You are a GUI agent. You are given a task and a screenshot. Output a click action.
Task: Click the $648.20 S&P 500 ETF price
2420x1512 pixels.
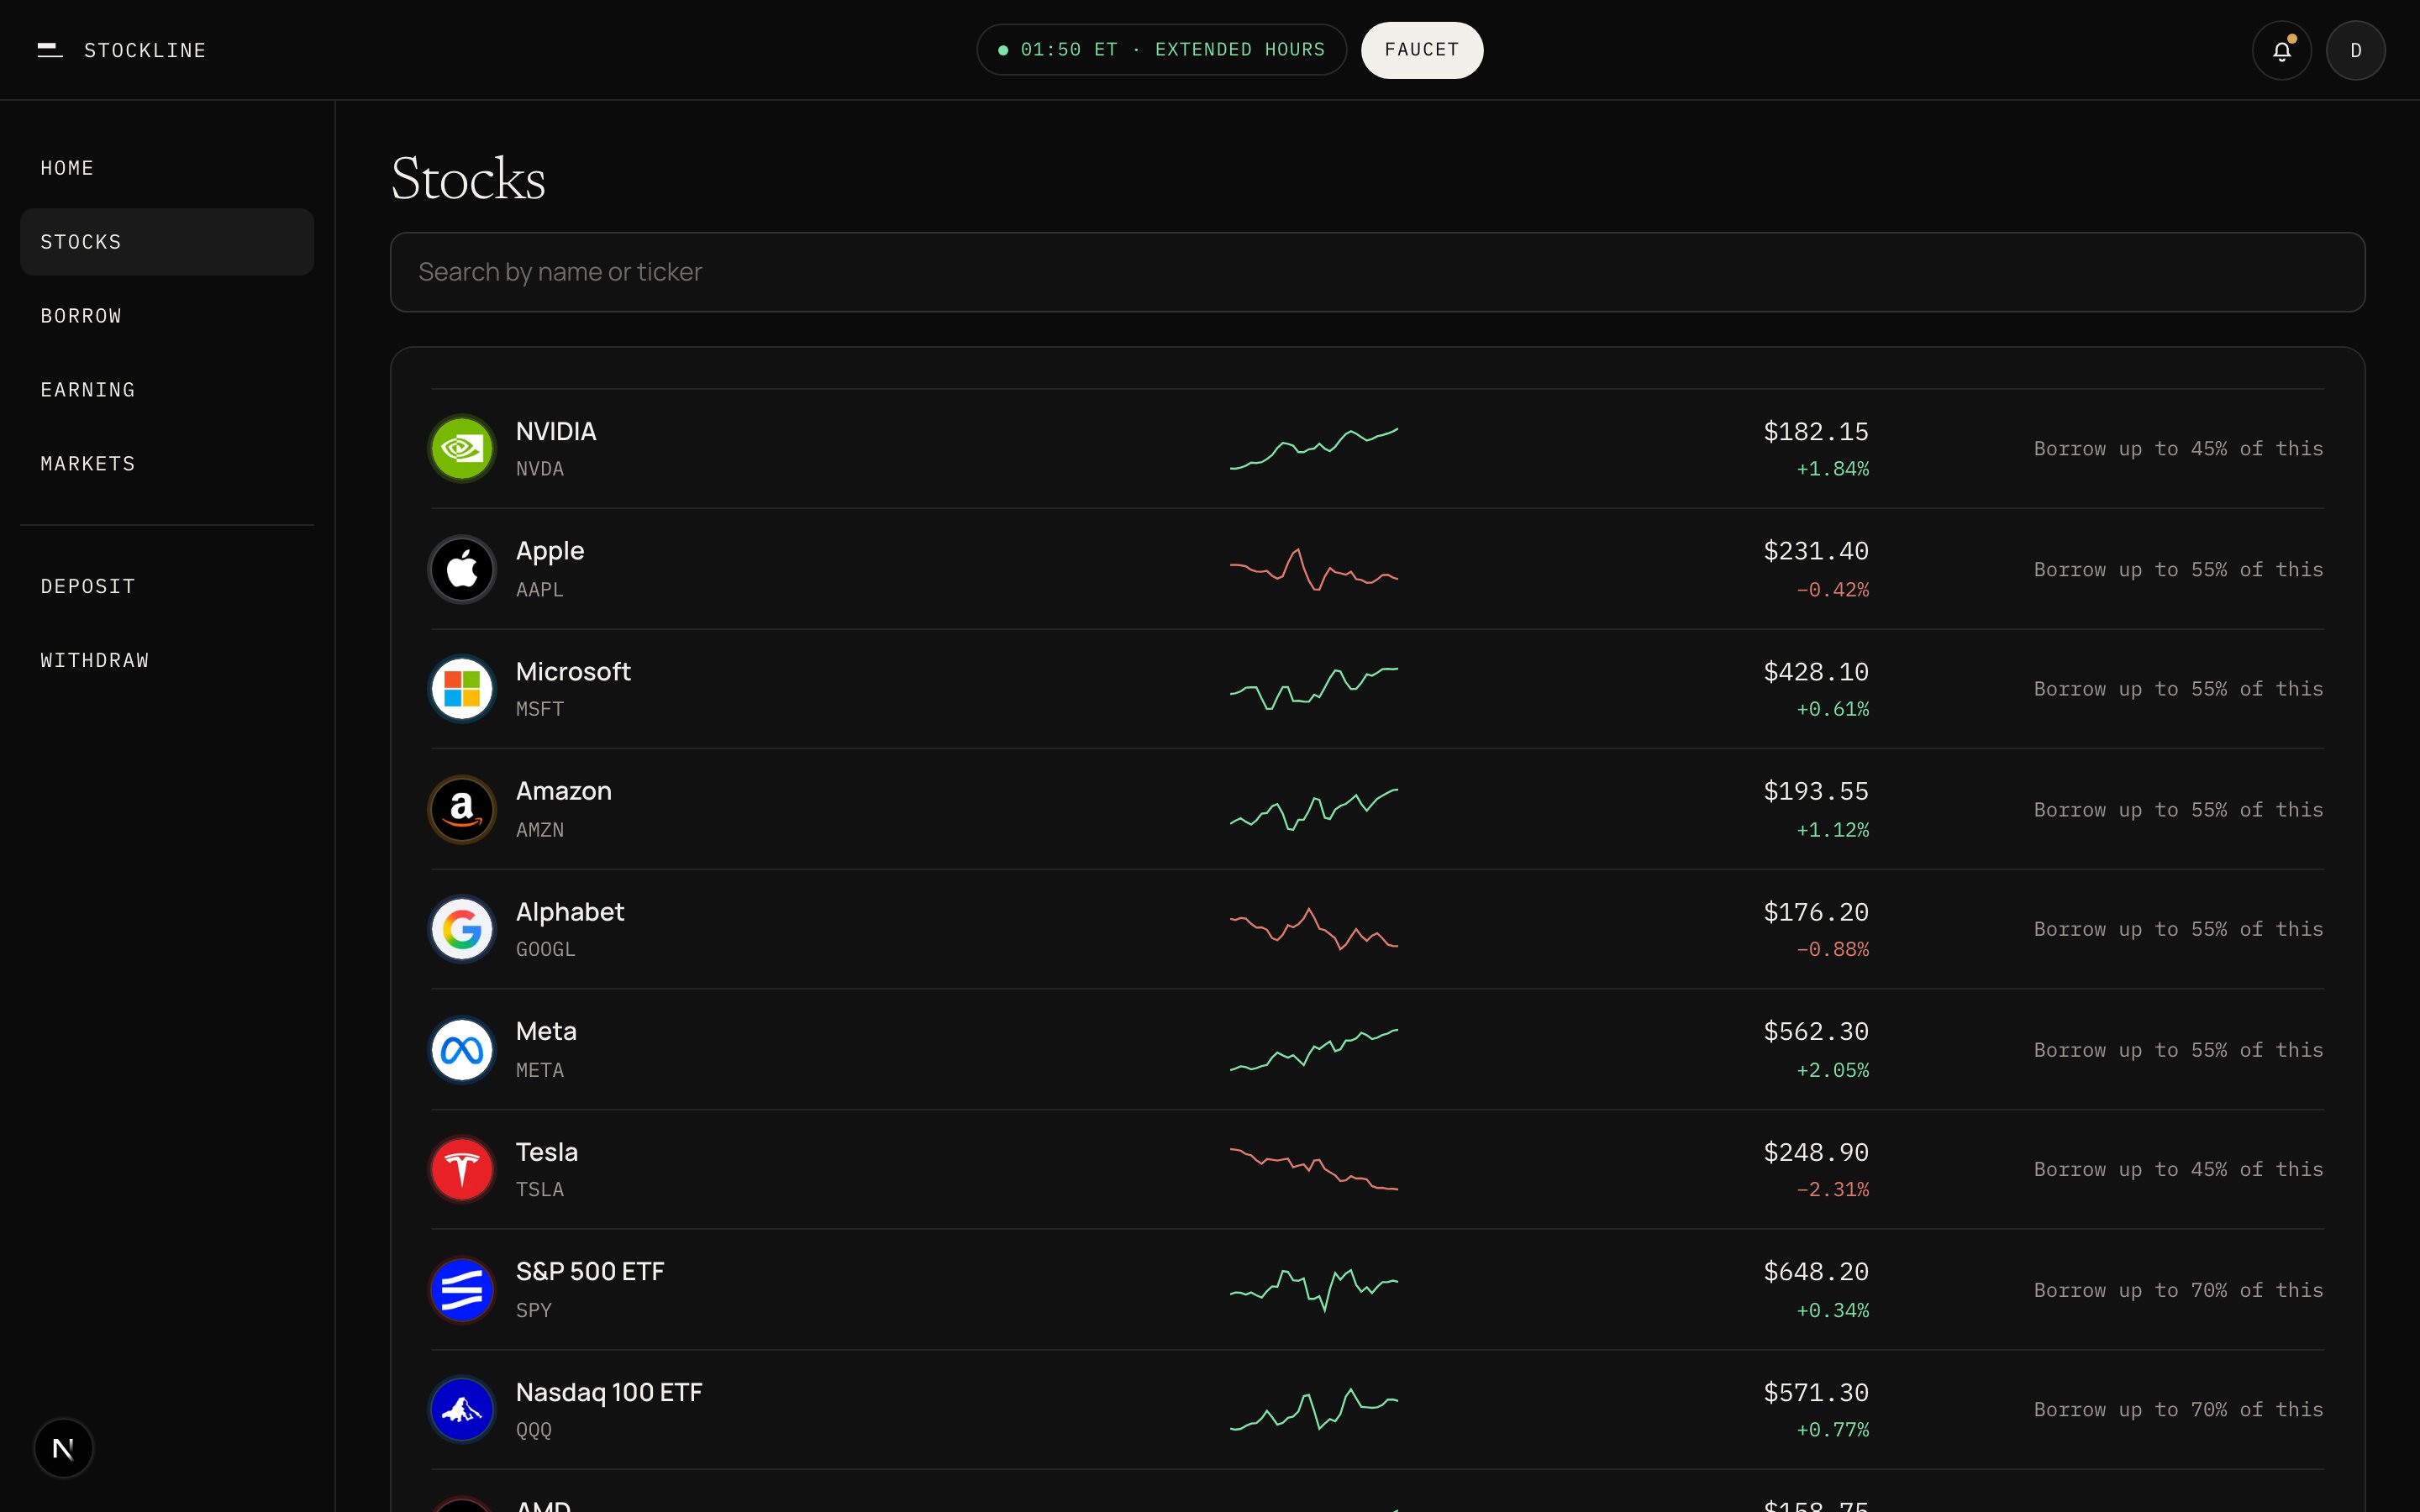click(1816, 1271)
